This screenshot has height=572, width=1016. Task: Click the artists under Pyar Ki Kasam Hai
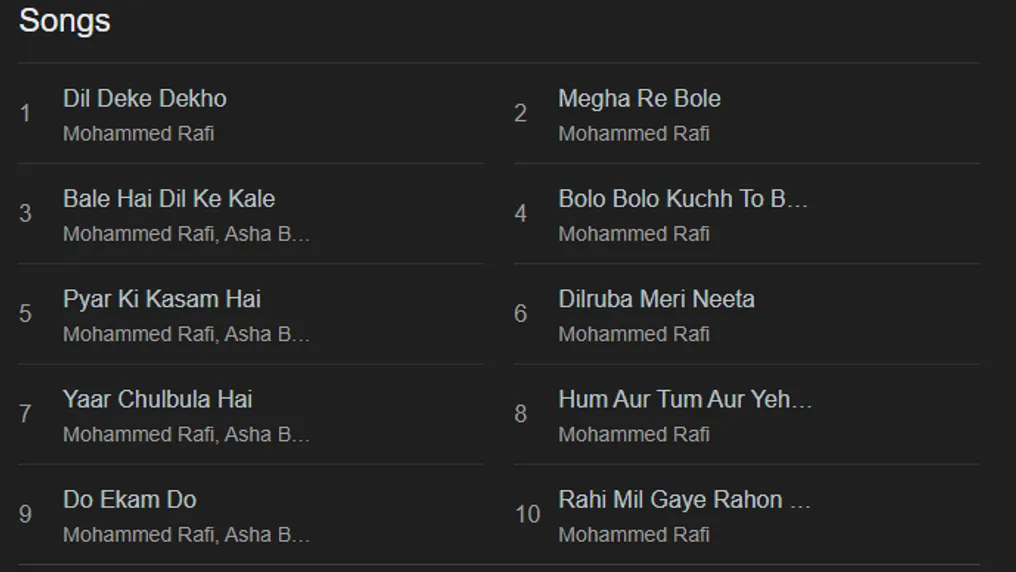click(186, 334)
